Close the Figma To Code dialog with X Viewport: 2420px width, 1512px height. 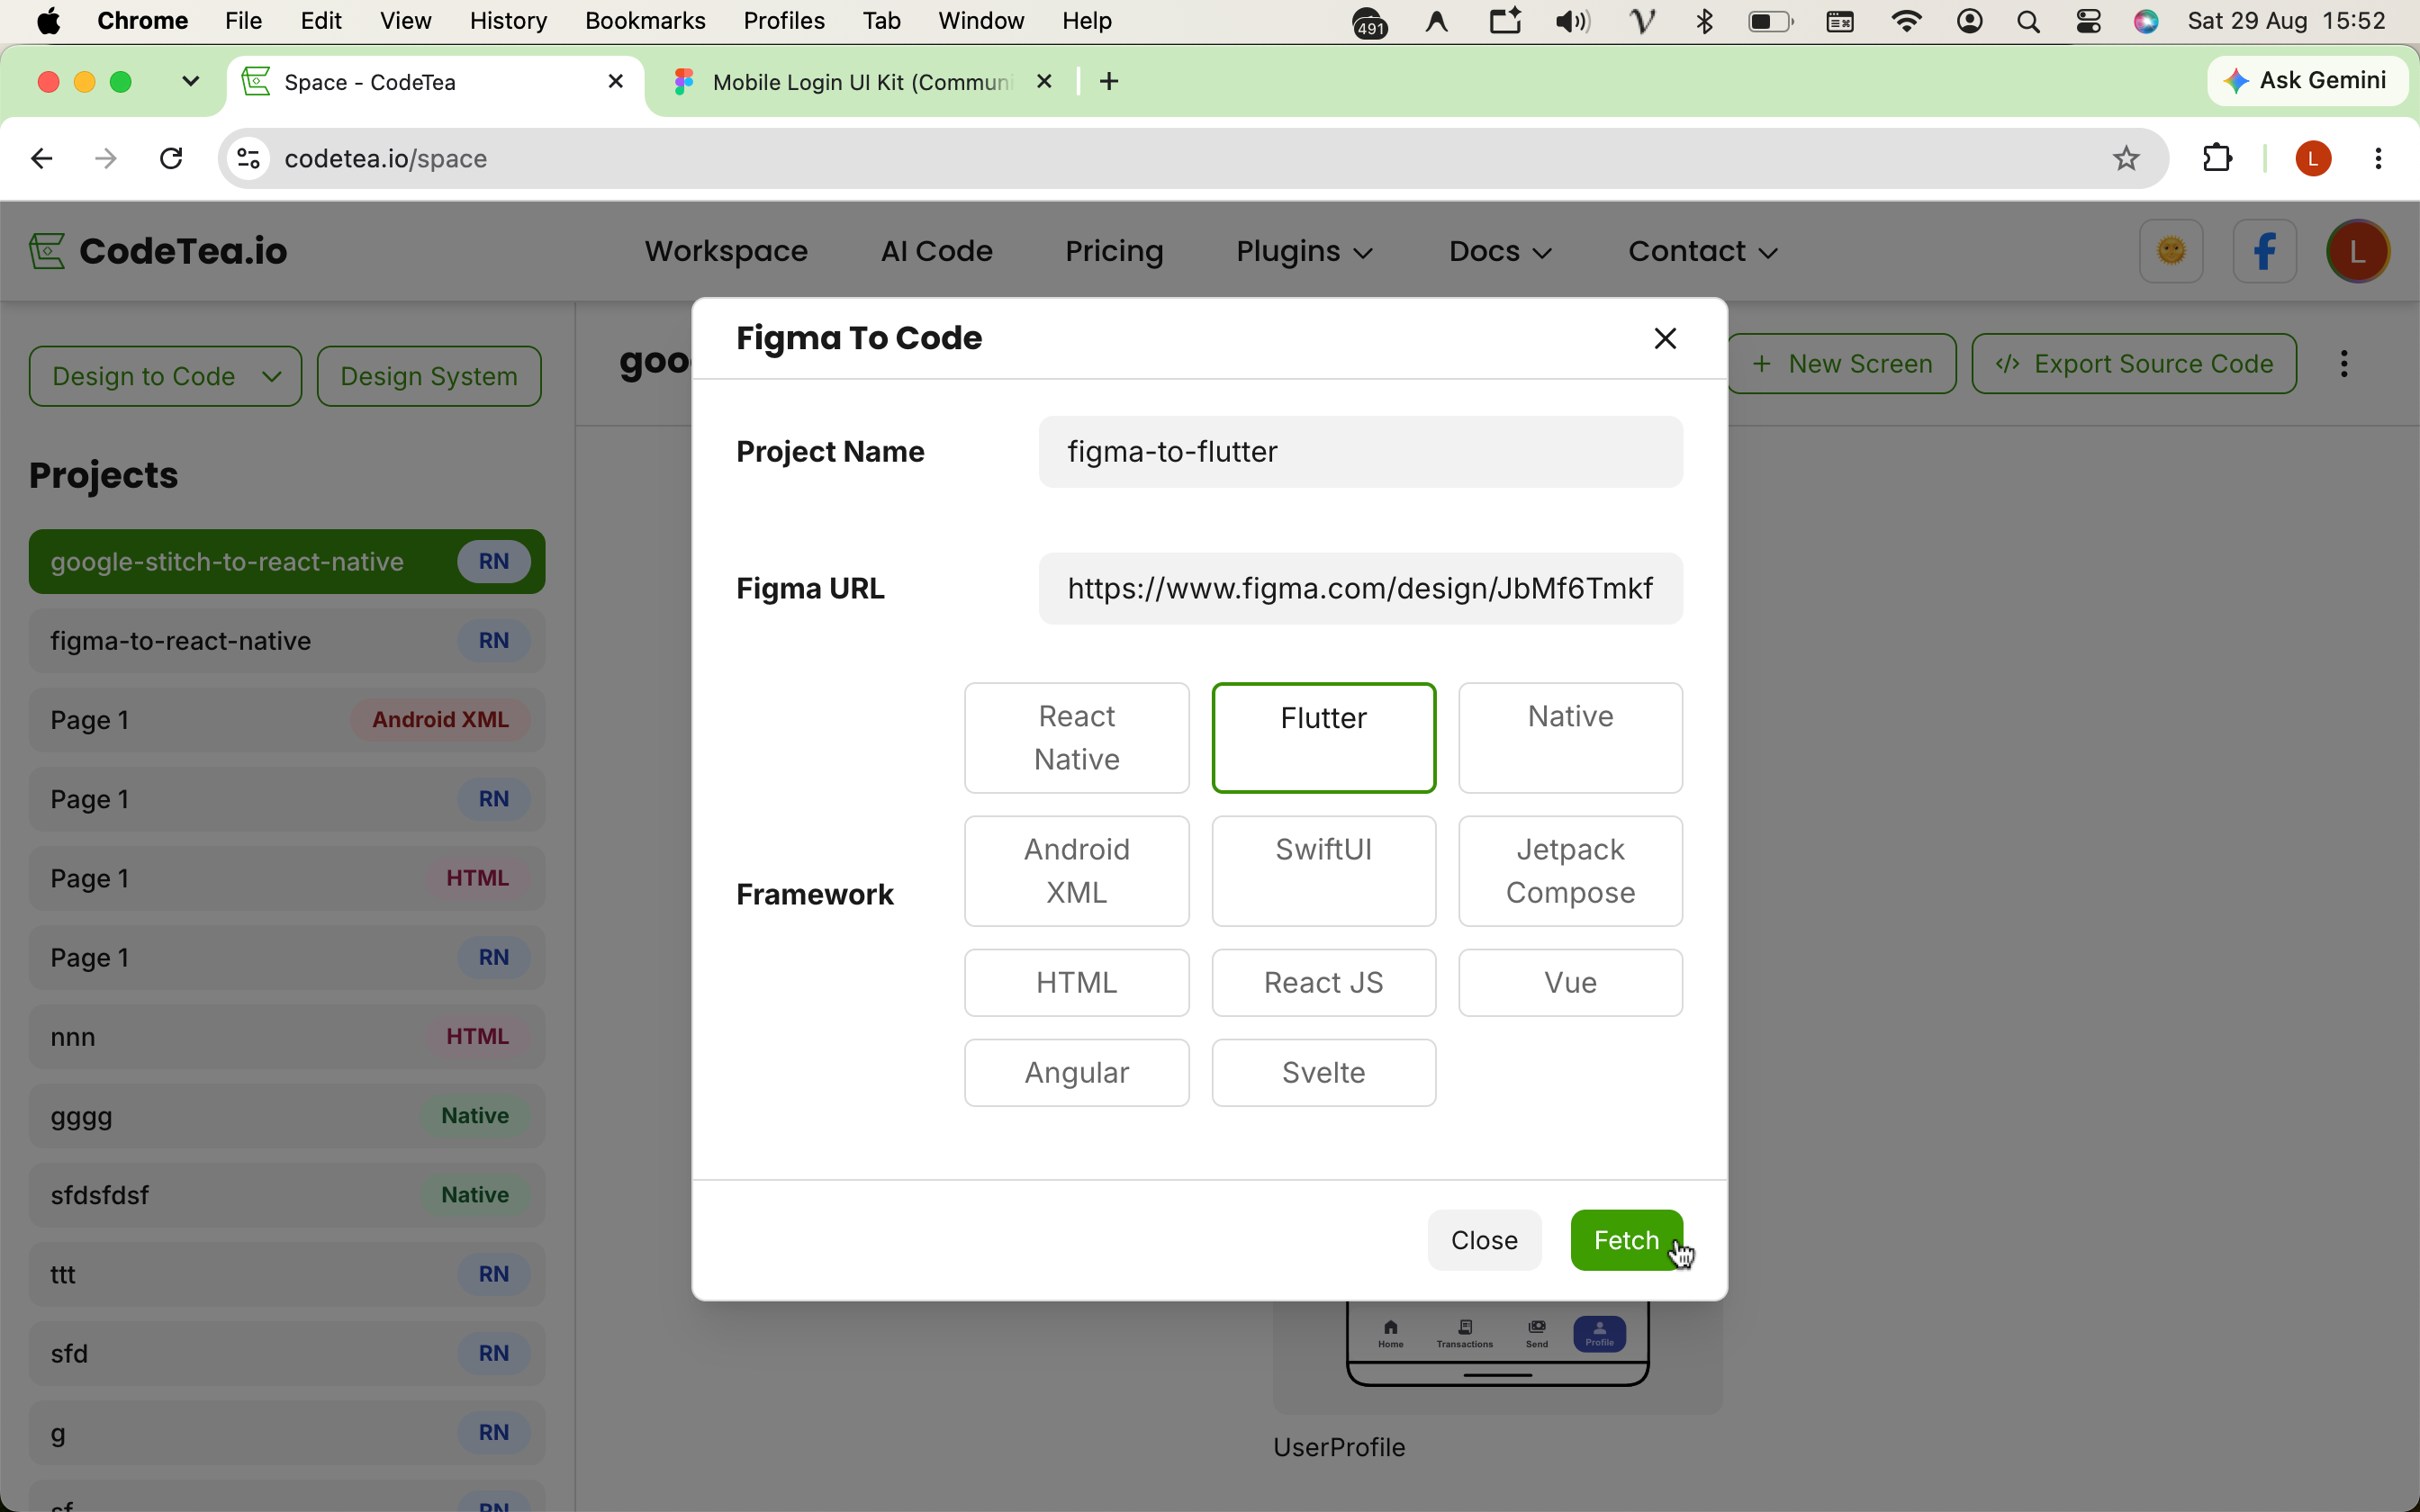point(1665,339)
